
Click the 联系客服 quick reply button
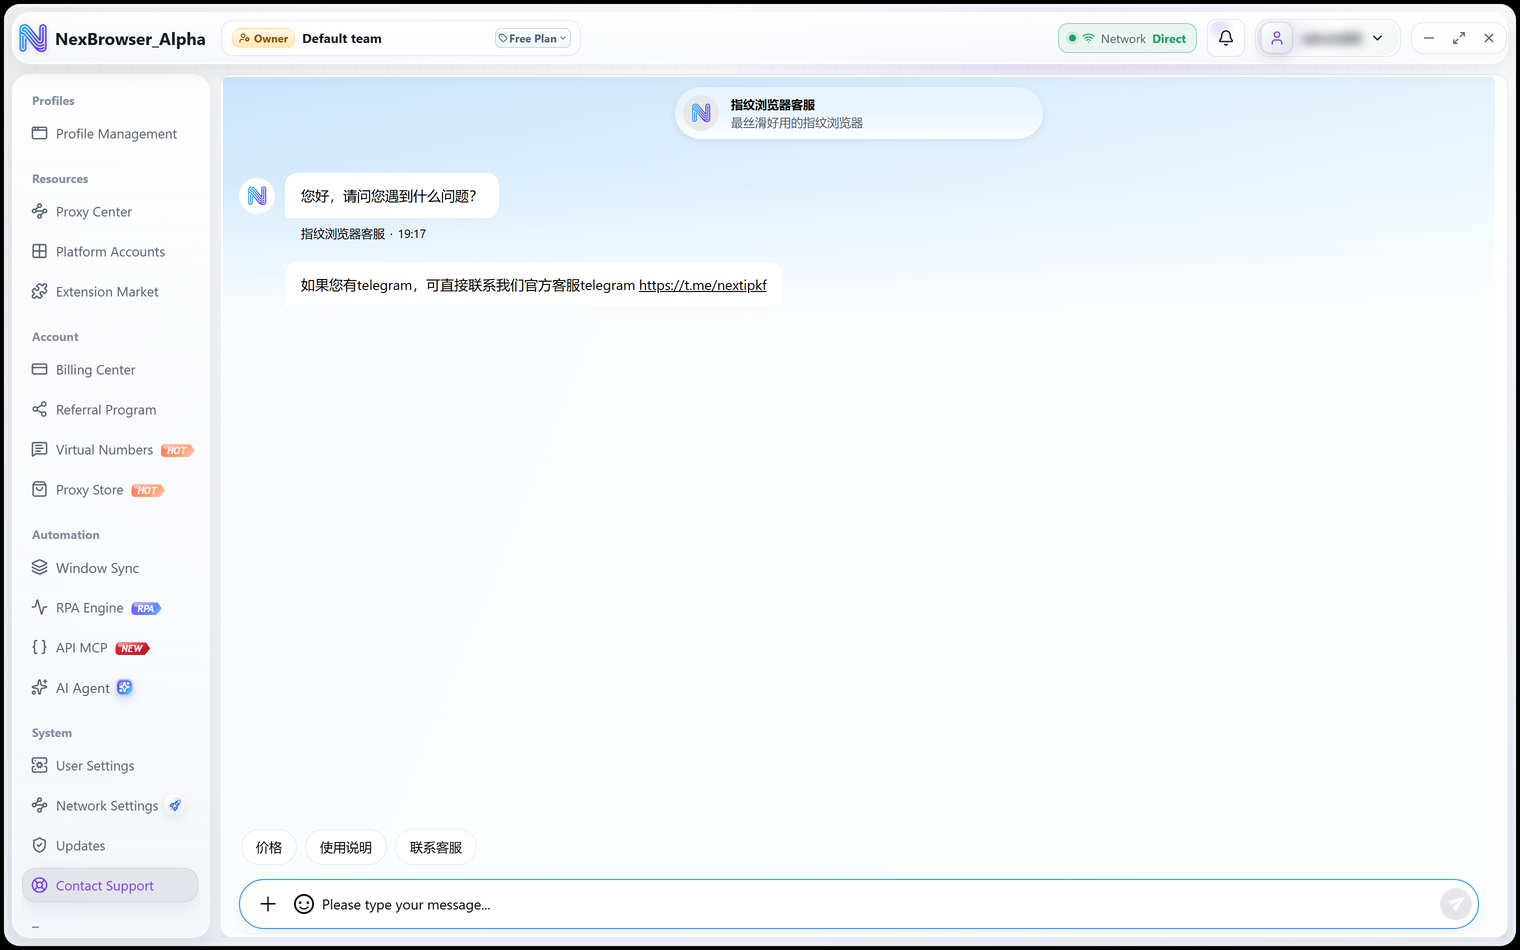click(436, 847)
